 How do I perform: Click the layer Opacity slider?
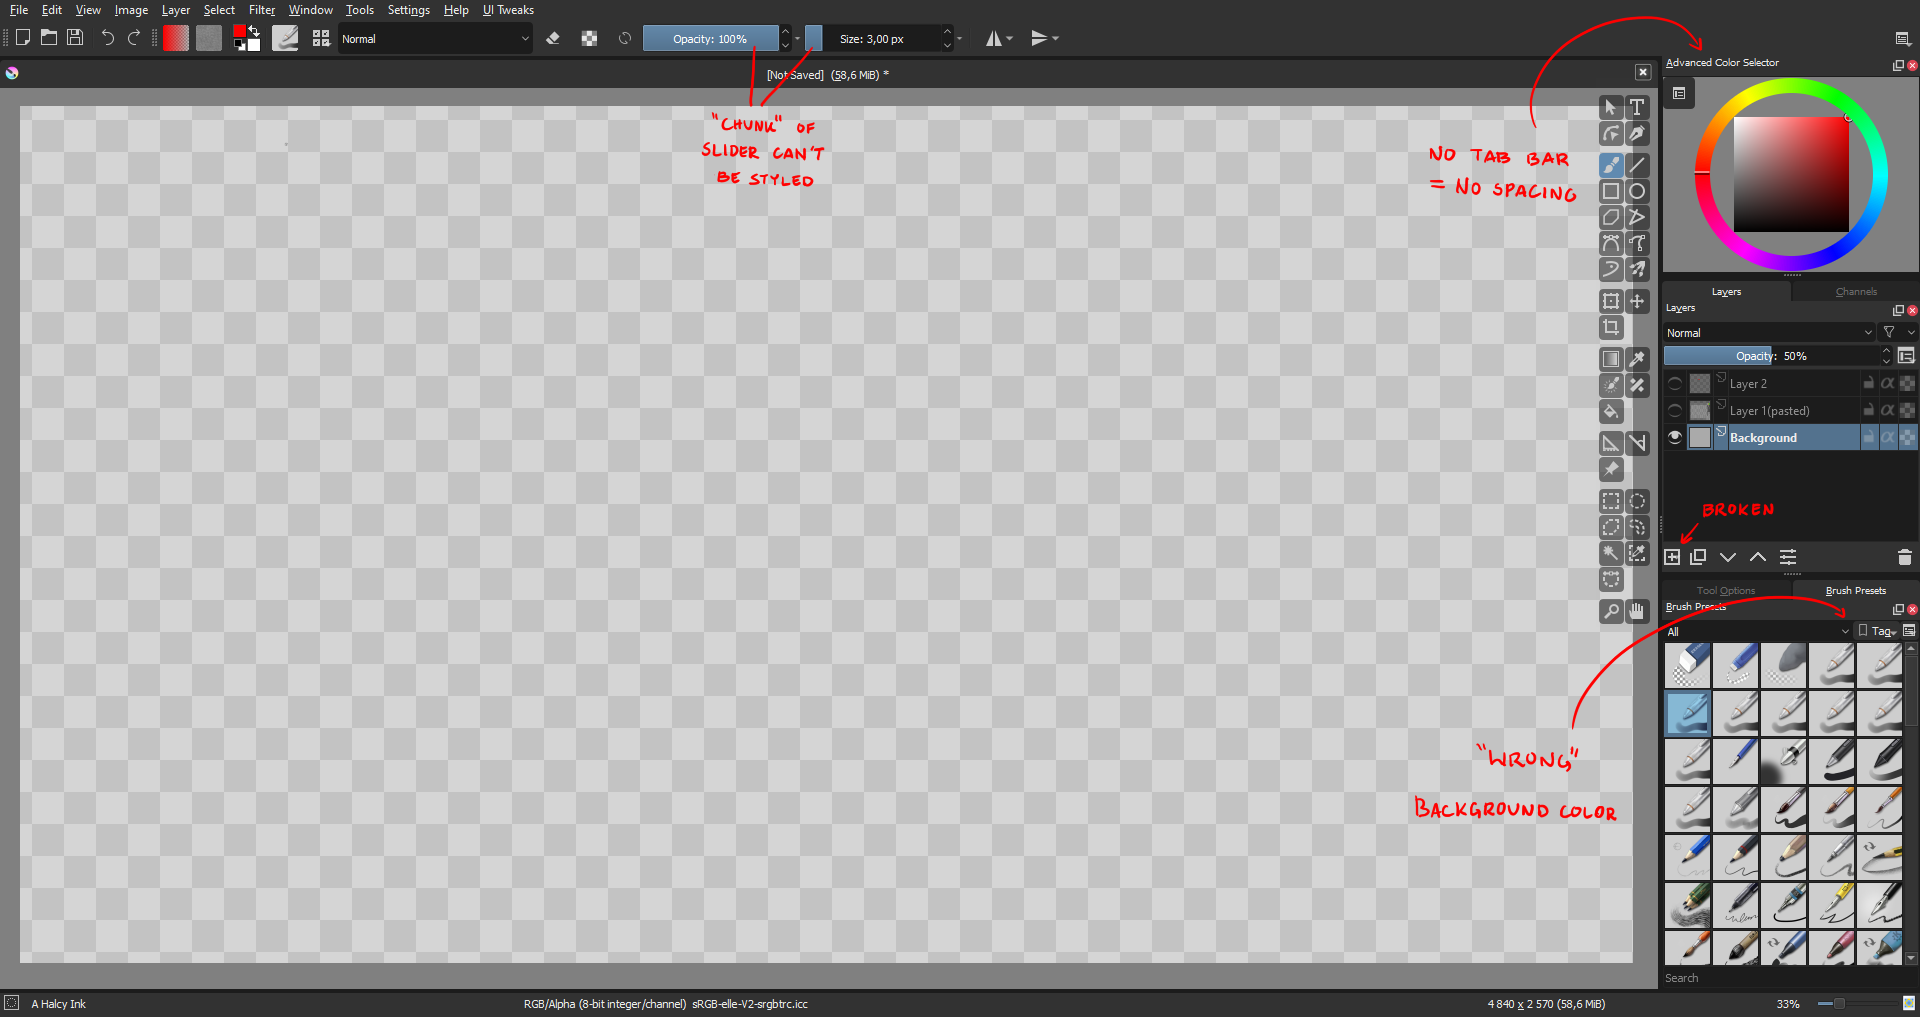[x=1771, y=356]
